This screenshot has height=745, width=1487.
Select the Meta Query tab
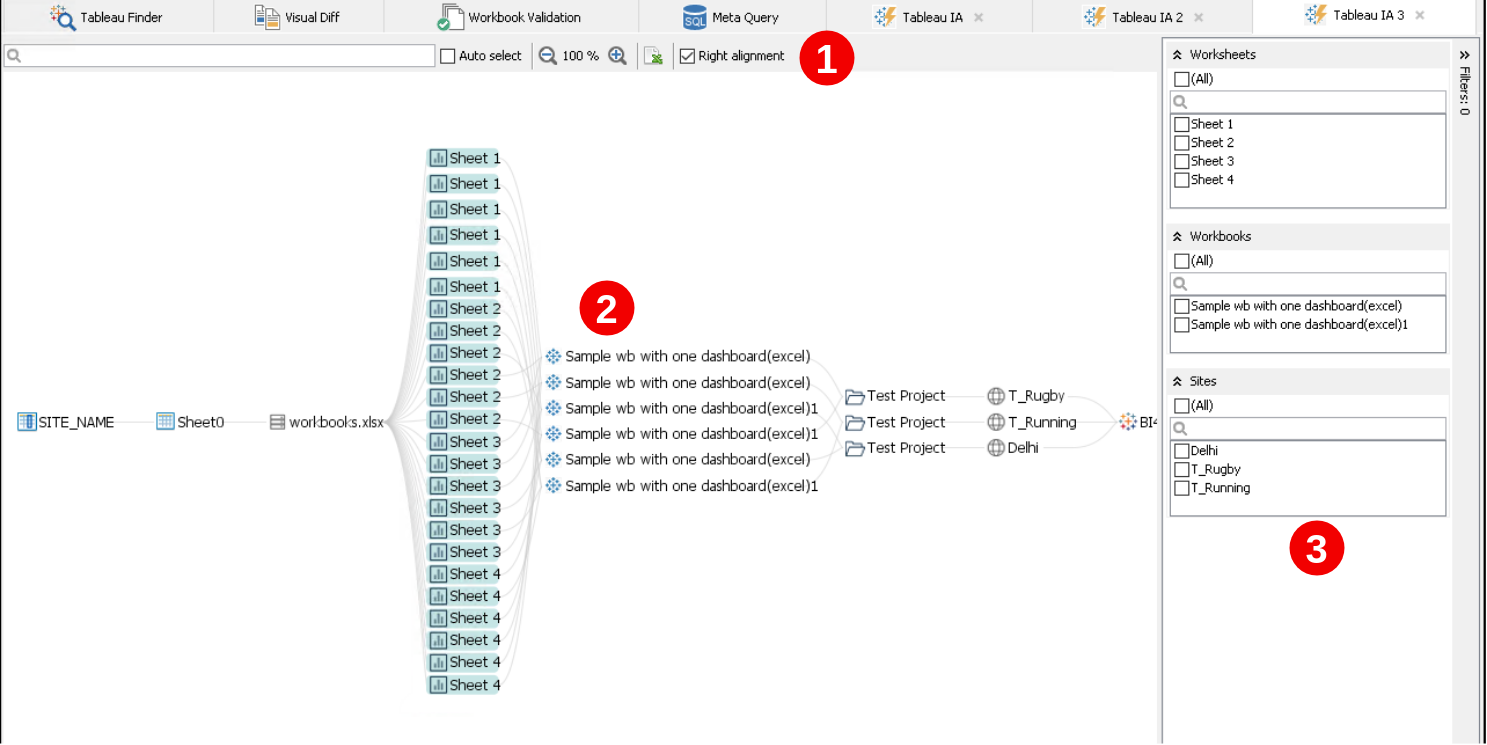pos(731,17)
